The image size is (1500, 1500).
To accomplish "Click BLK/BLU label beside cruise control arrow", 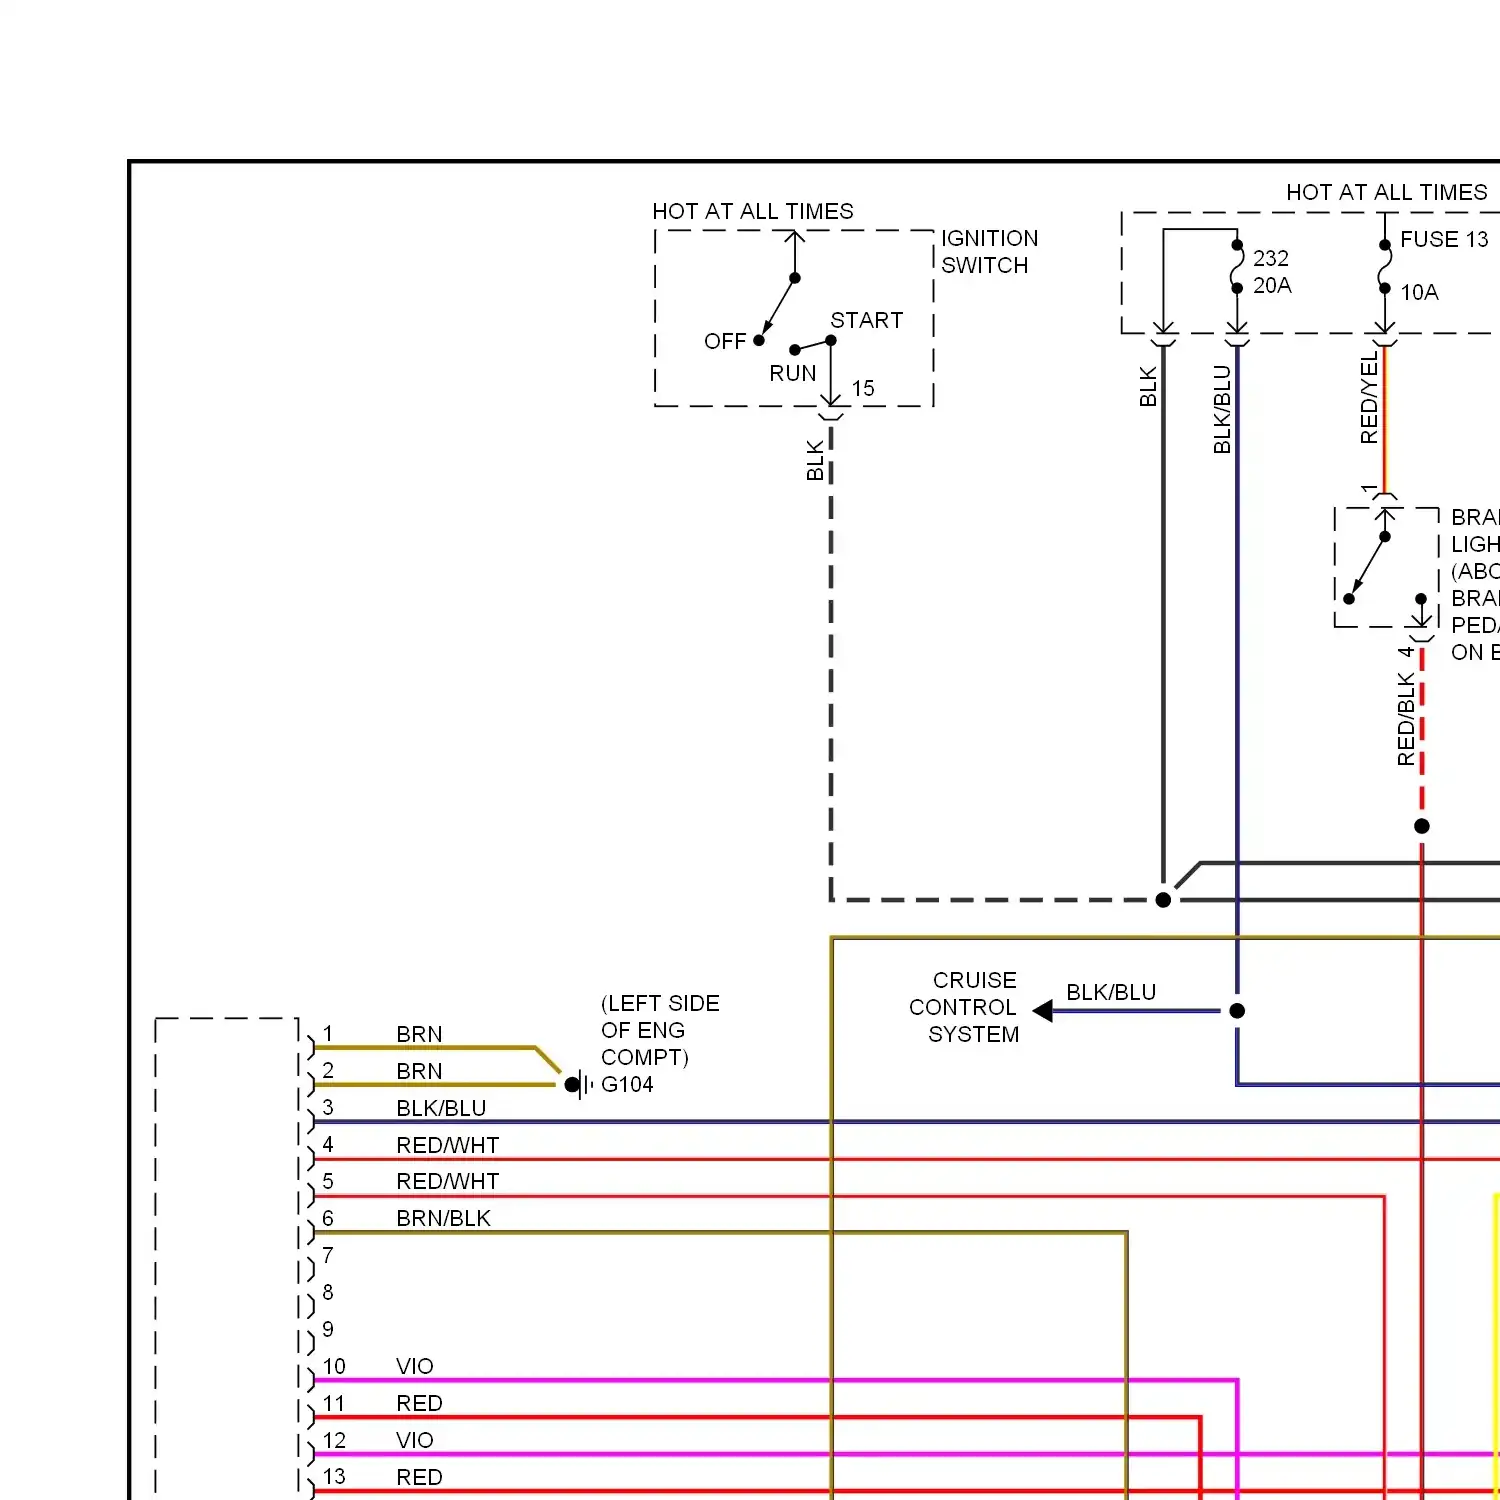I will 1111,992.
